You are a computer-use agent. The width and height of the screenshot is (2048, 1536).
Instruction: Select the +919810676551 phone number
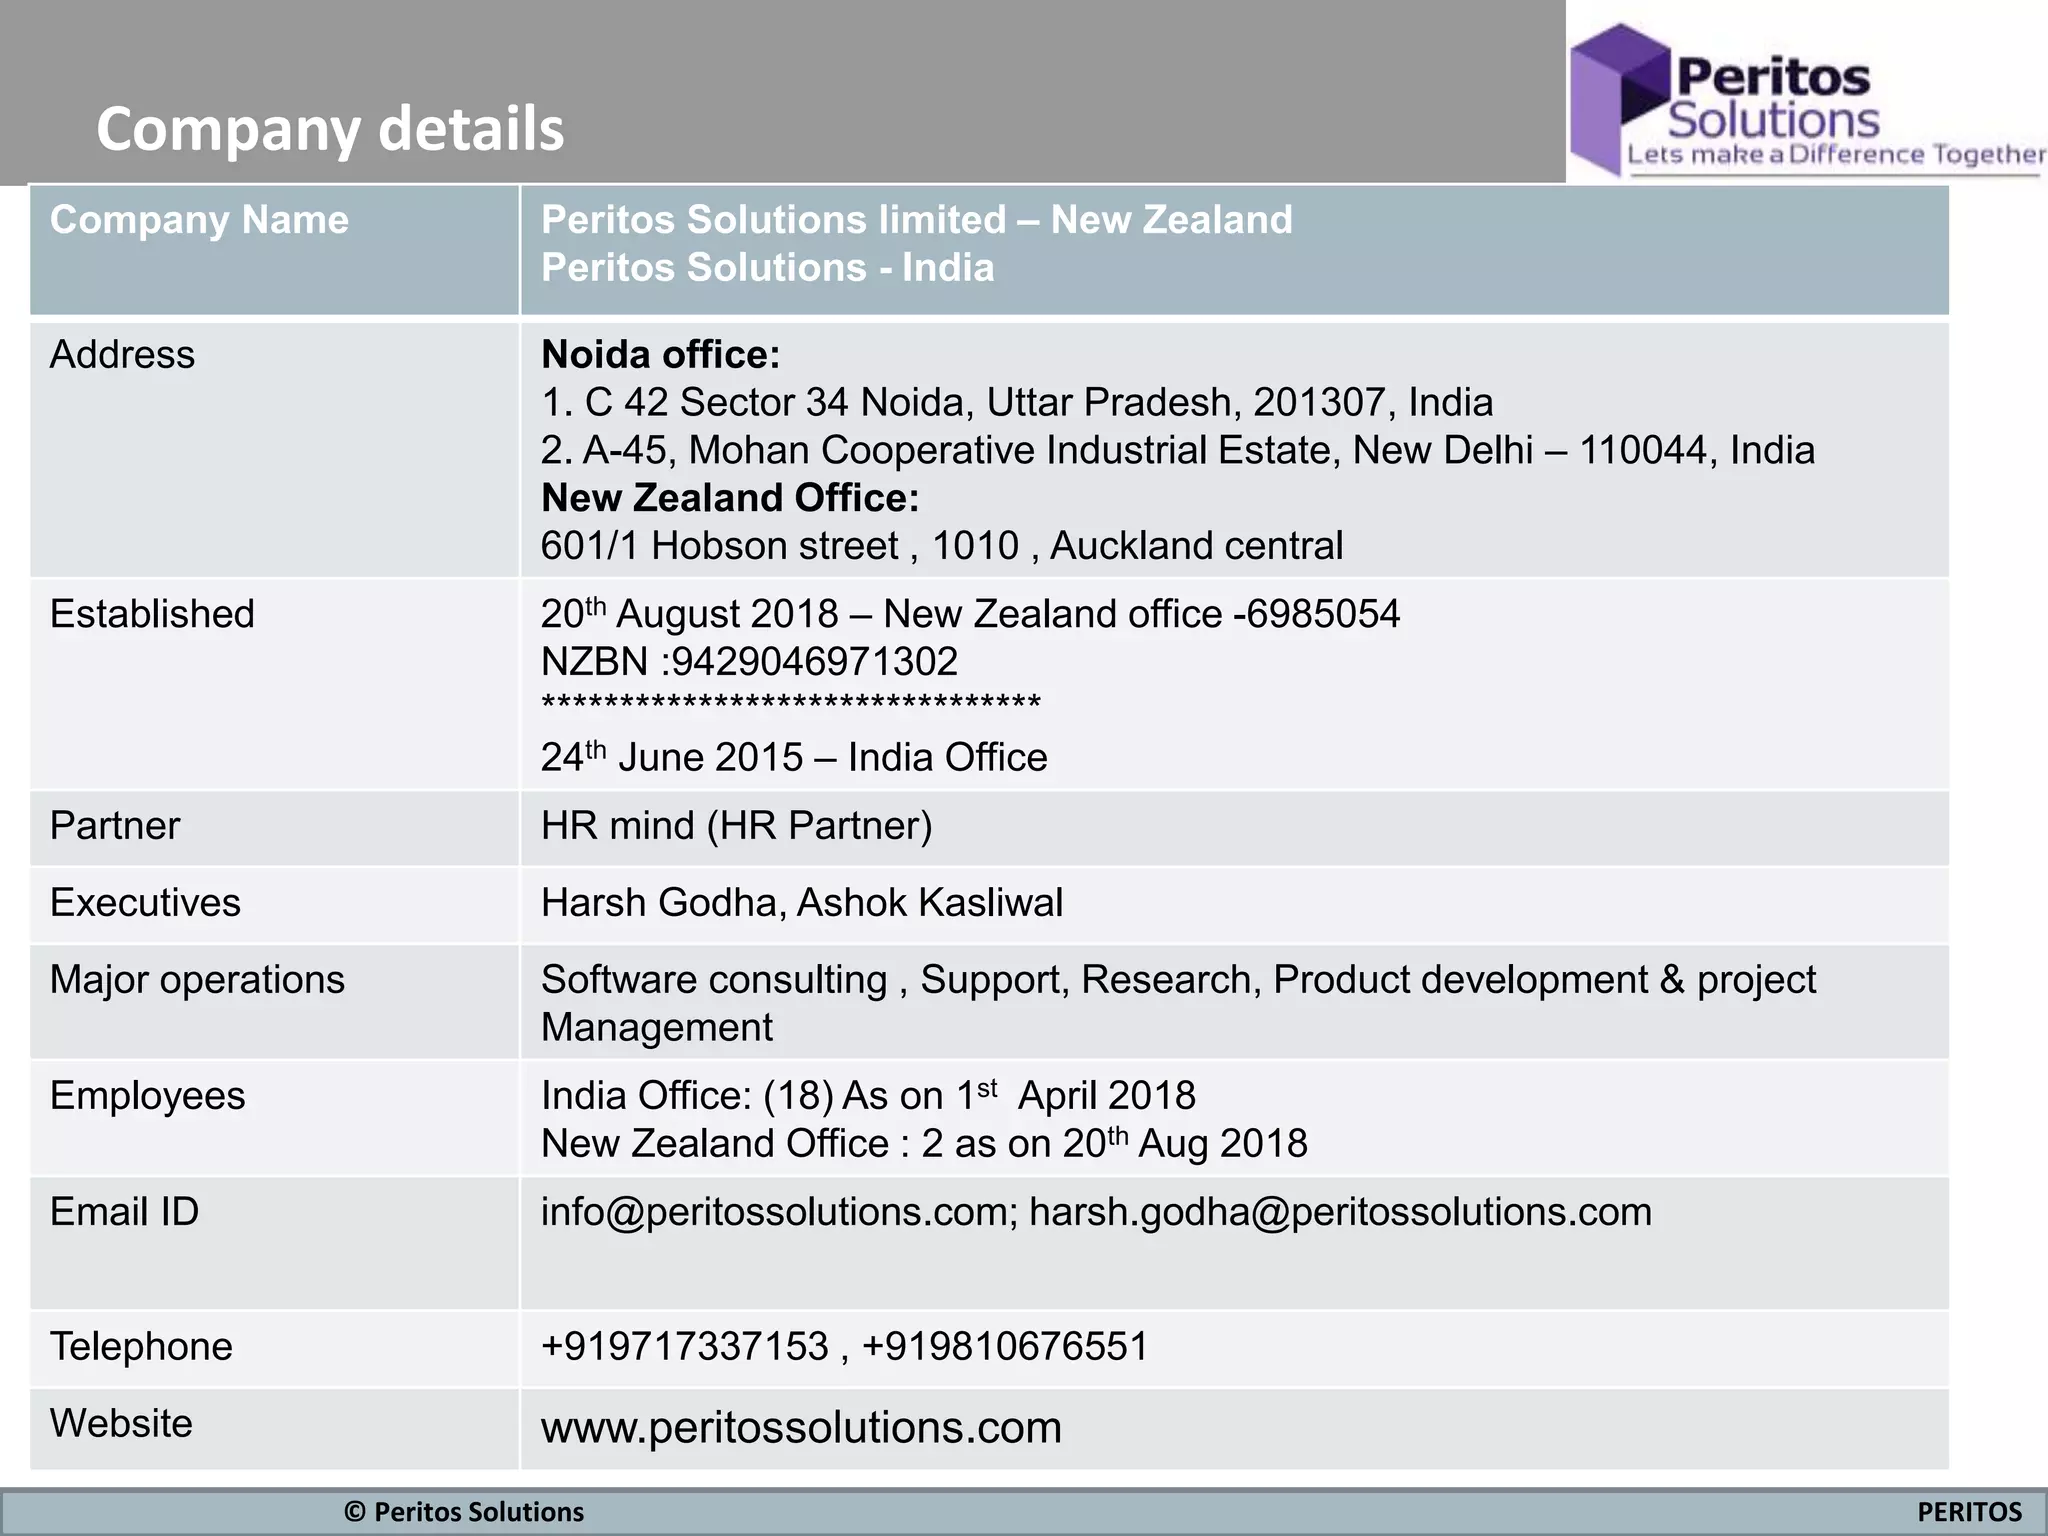click(1005, 1346)
